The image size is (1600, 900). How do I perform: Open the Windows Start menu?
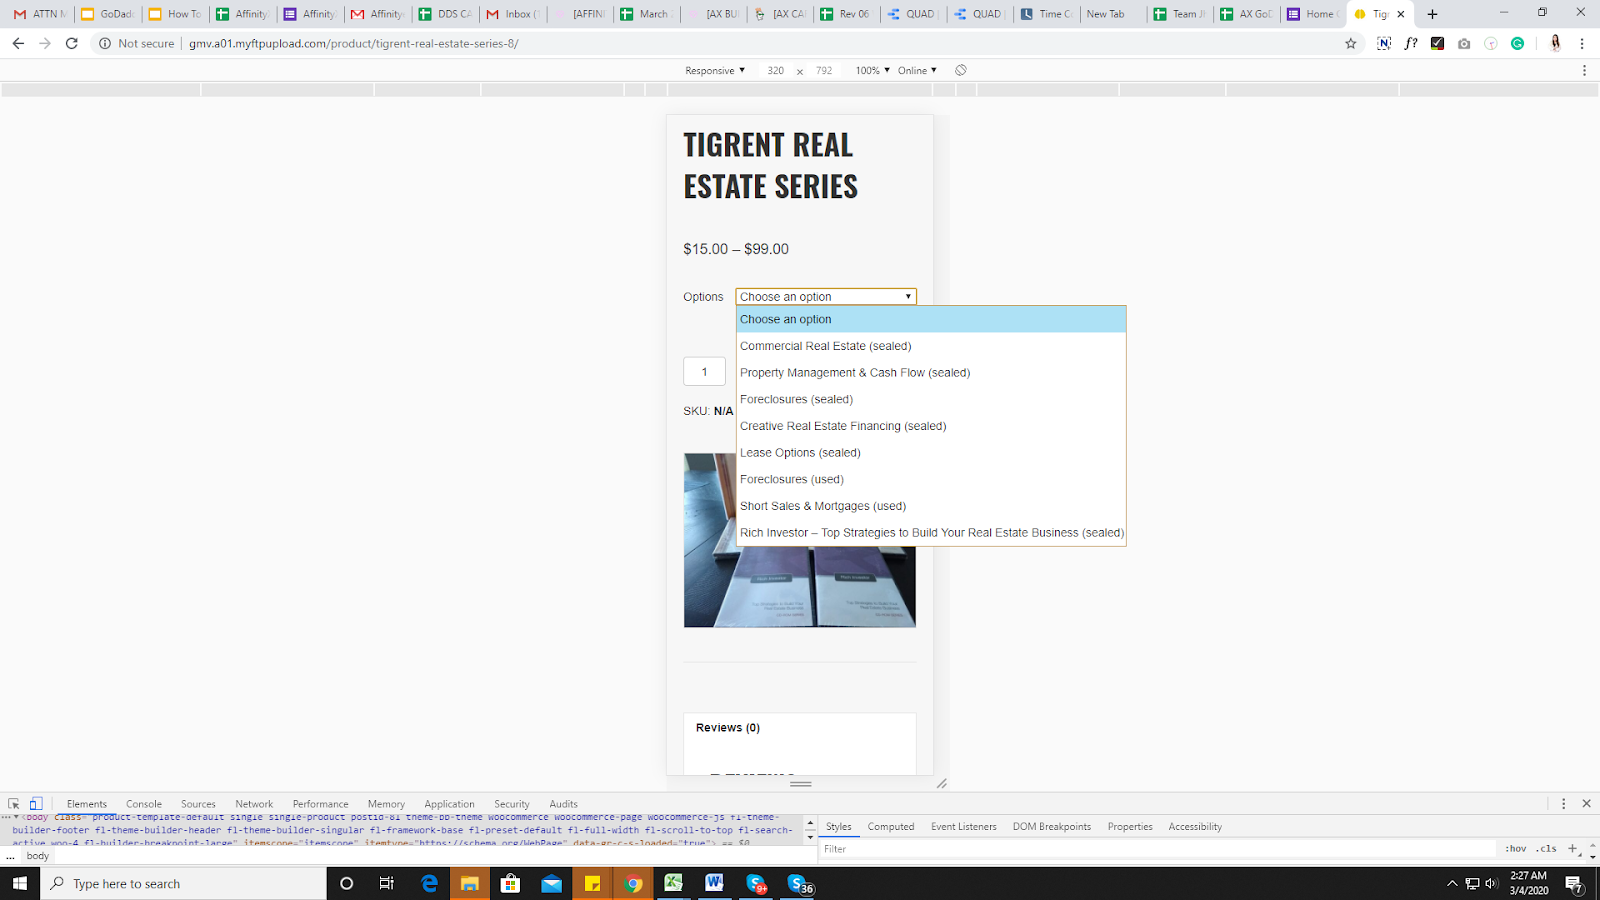pos(20,883)
